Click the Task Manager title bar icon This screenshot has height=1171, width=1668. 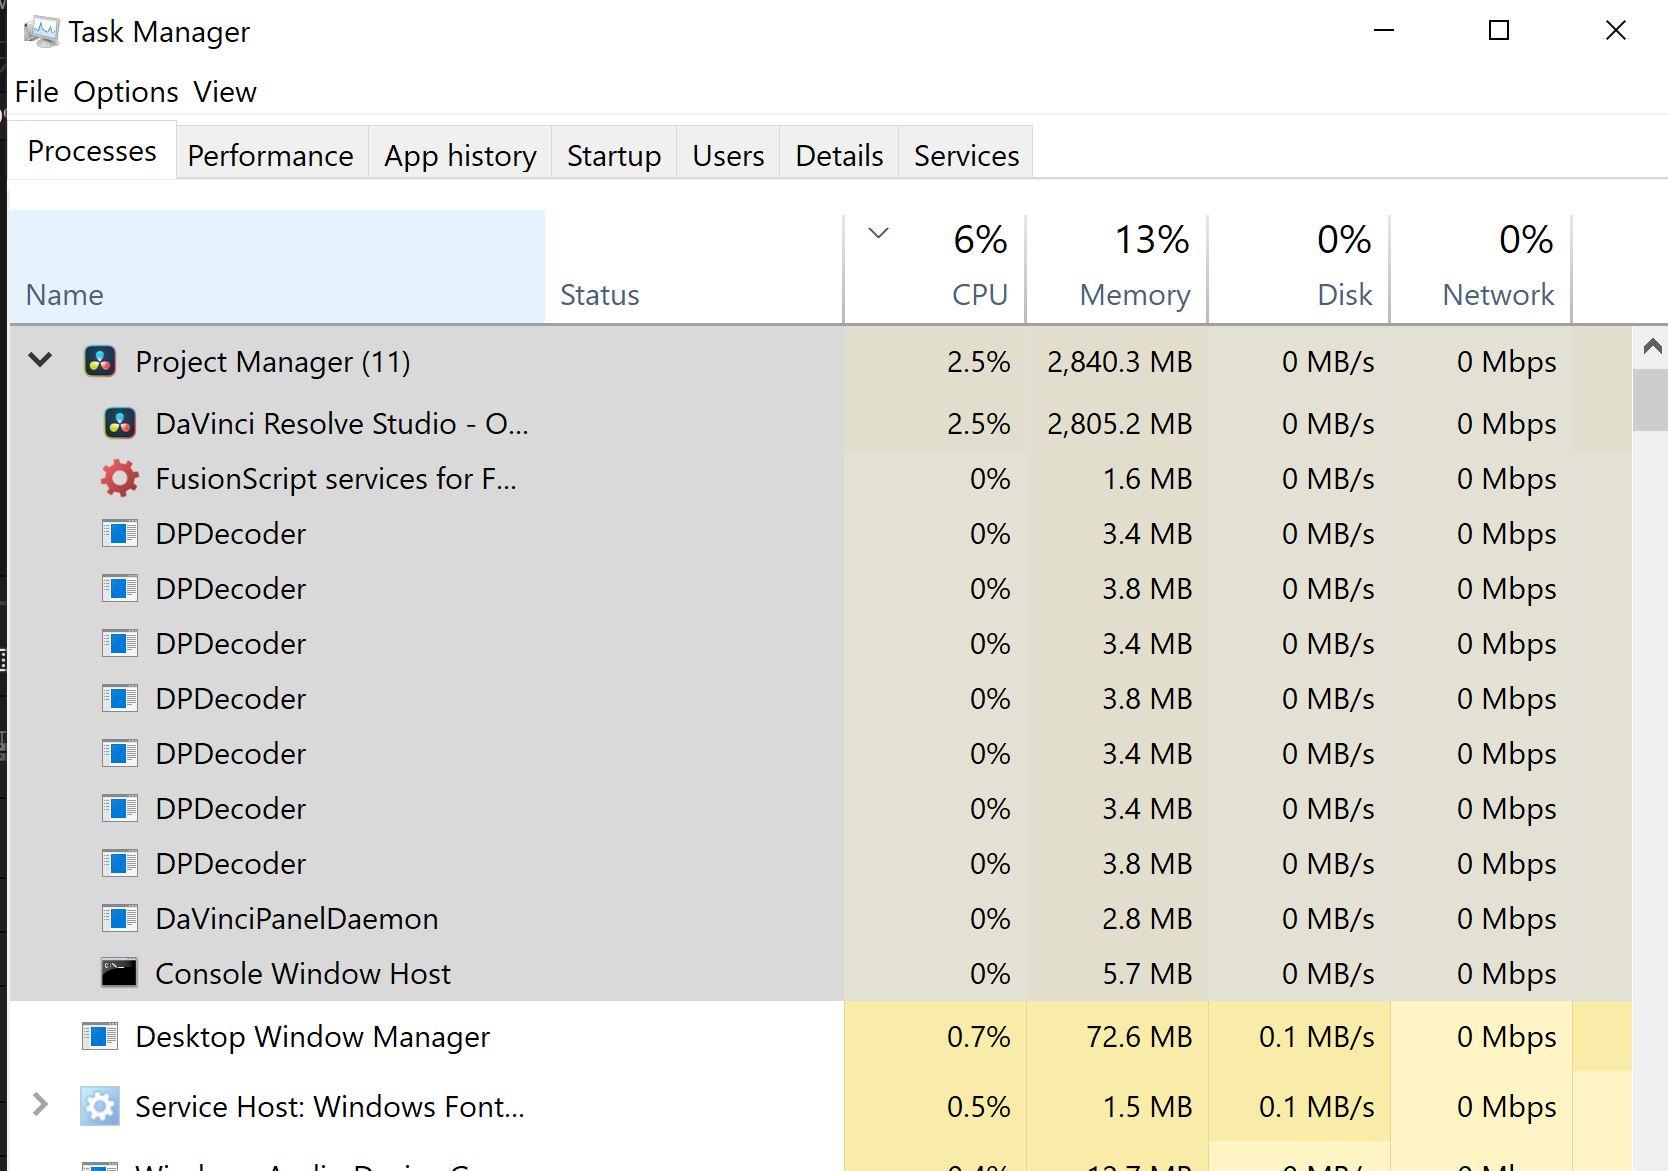coord(41,32)
